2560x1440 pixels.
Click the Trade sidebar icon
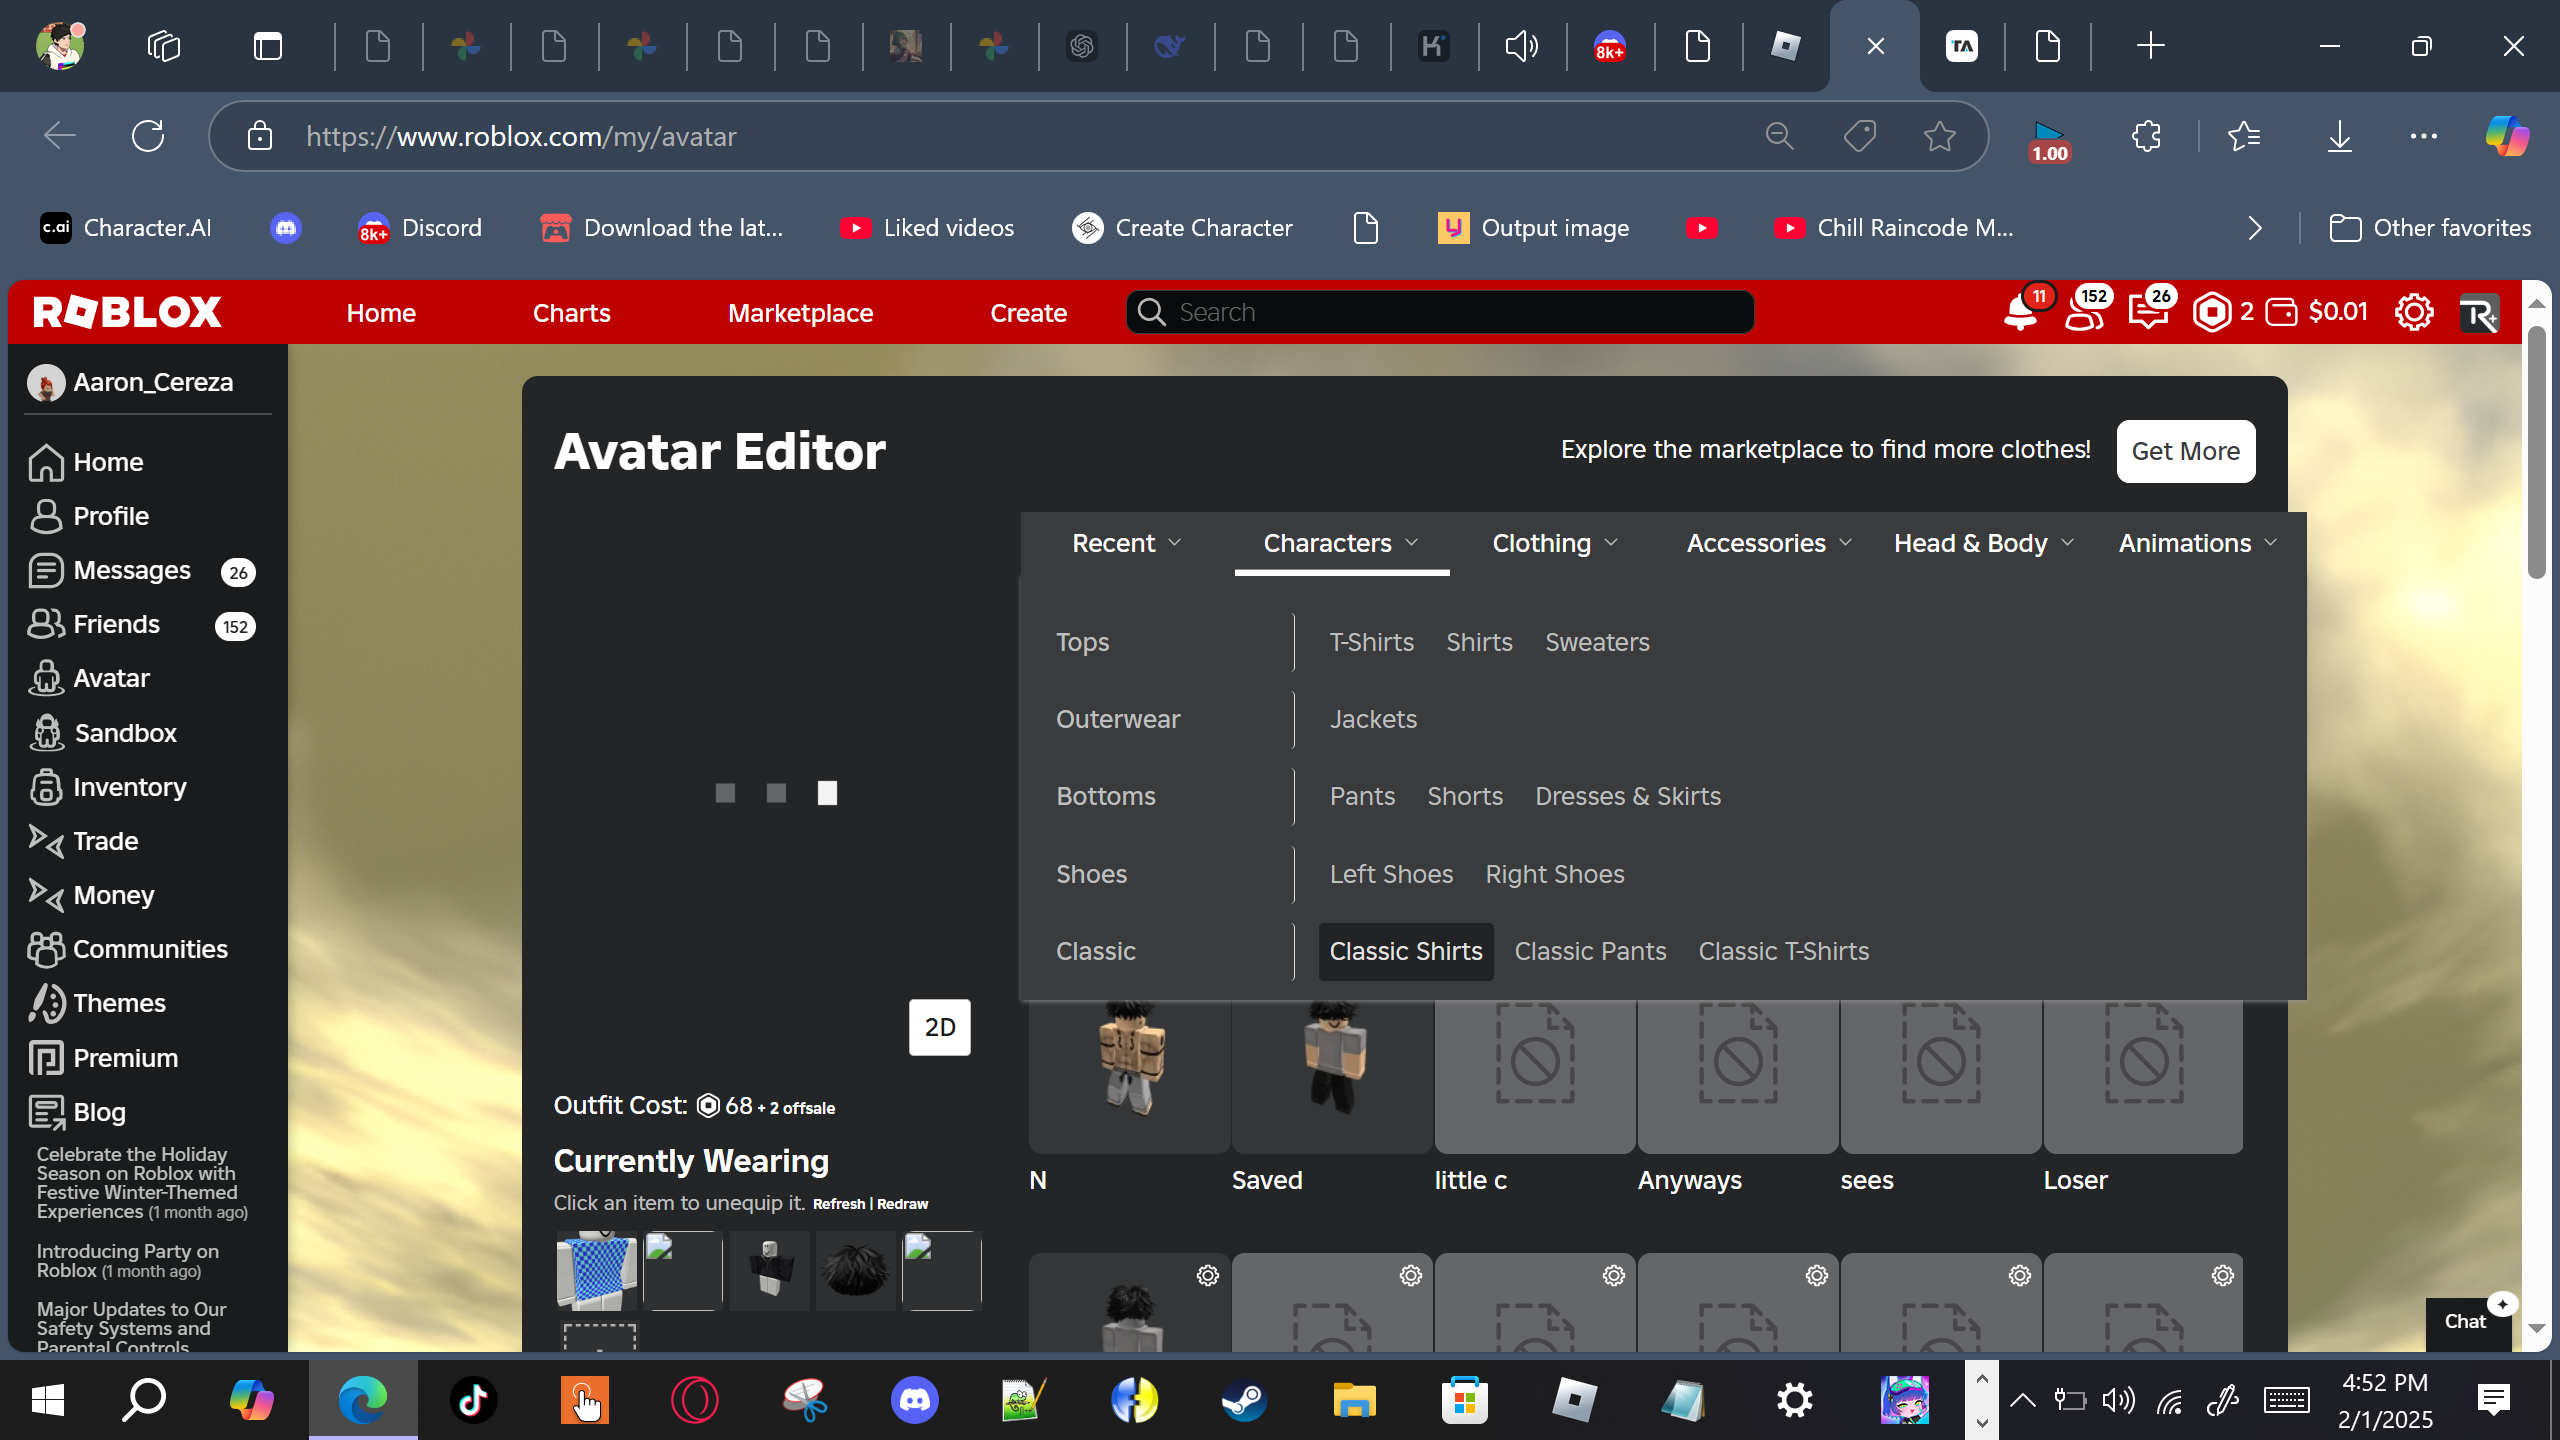46,841
